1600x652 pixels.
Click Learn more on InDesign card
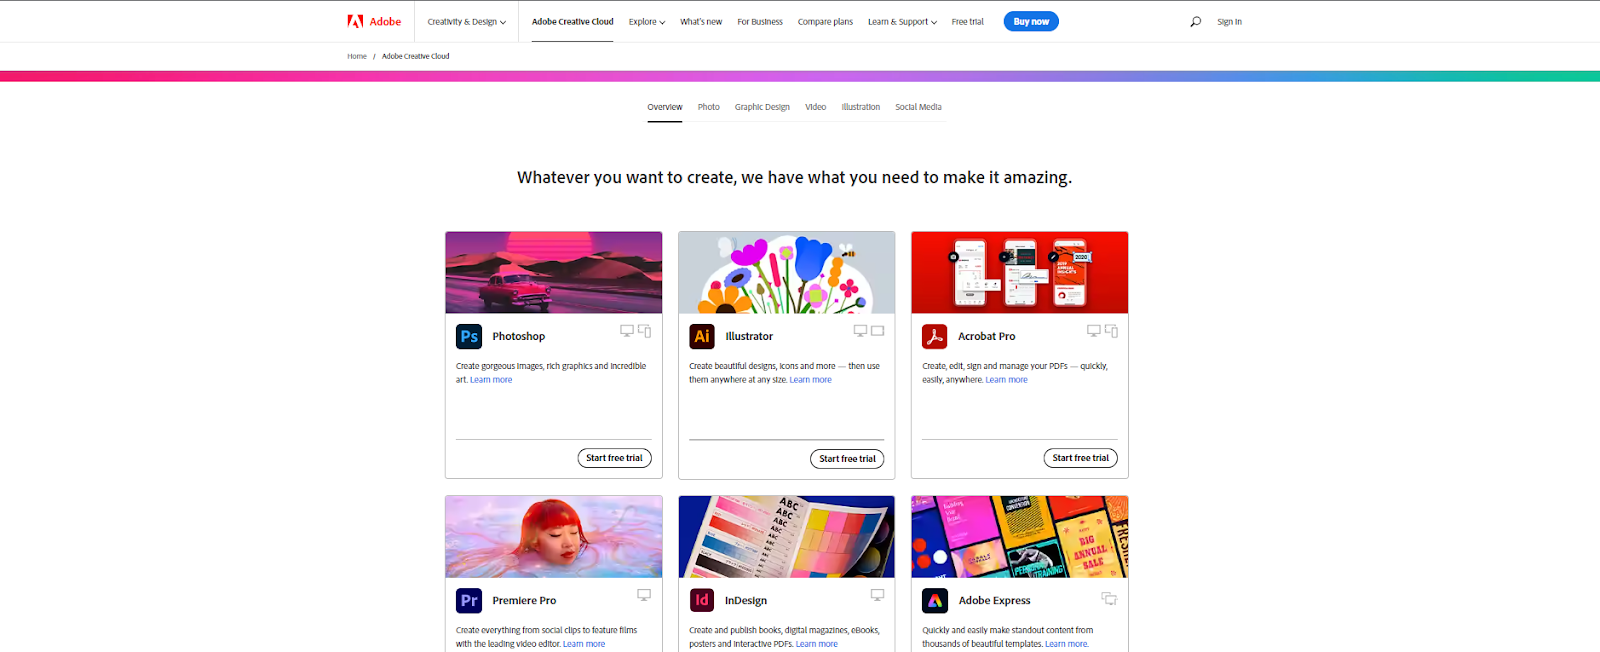(817, 644)
